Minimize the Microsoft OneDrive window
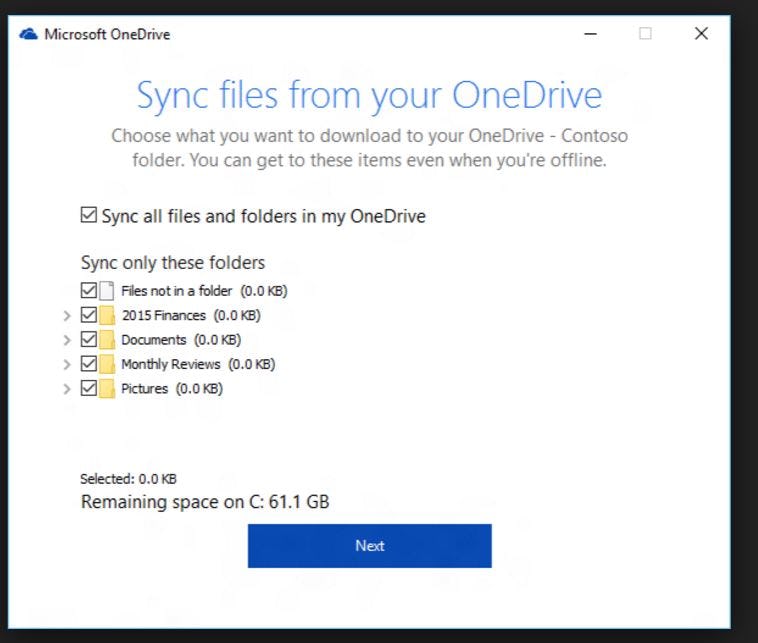The height and width of the screenshot is (643, 758). [x=590, y=34]
